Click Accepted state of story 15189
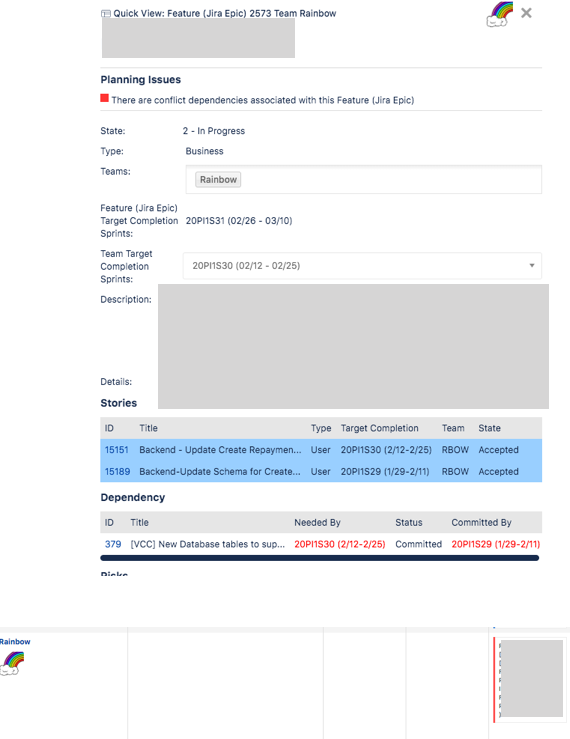The image size is (570, 739). [498, 472]
